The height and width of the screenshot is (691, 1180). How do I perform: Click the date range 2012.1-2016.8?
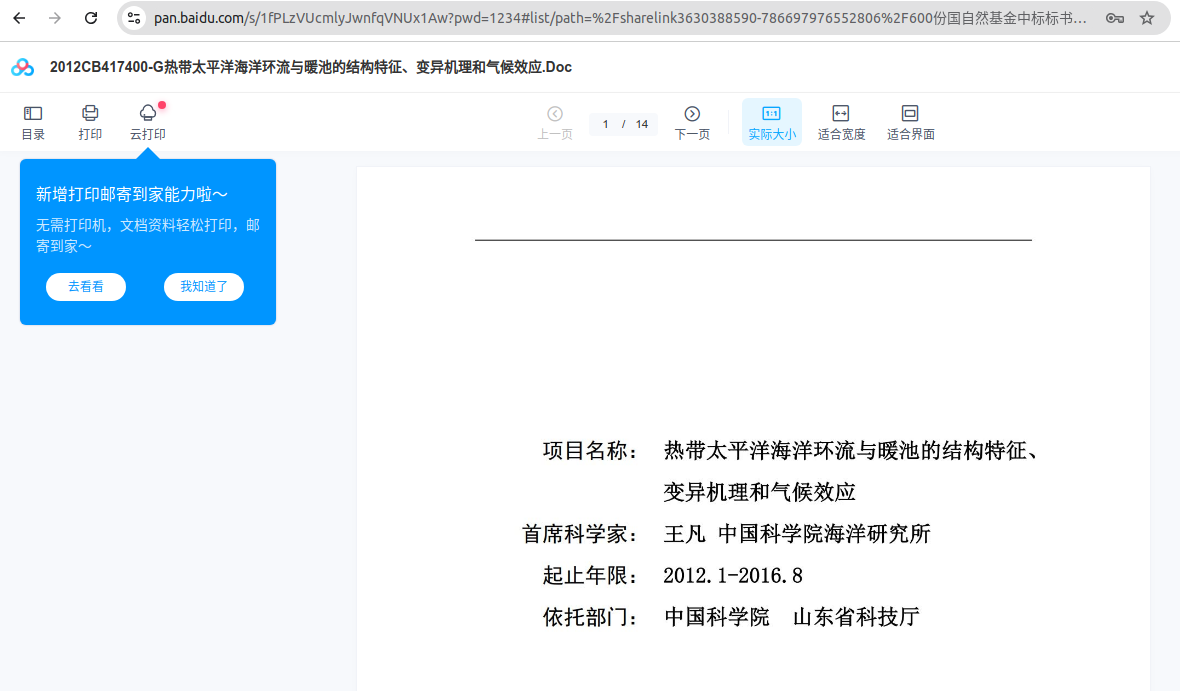click(733, 576)
